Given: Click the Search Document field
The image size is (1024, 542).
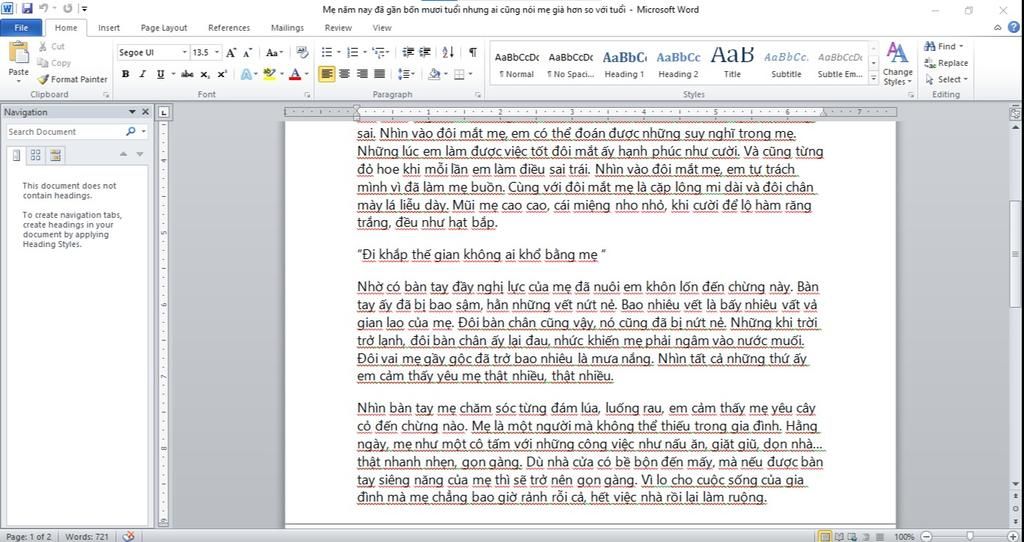Looking at the screenshot, I should pos(64,132).
